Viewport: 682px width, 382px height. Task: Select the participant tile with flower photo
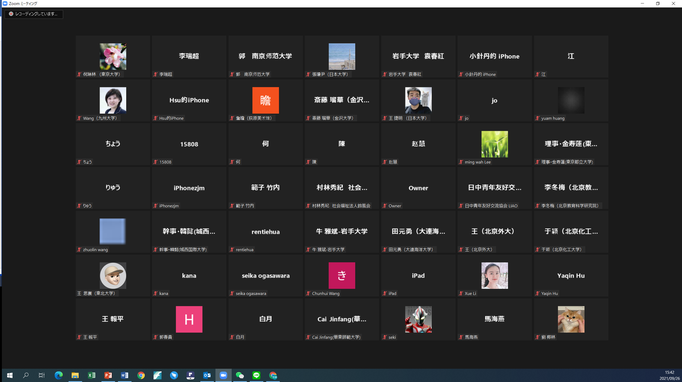pos(113,57)
